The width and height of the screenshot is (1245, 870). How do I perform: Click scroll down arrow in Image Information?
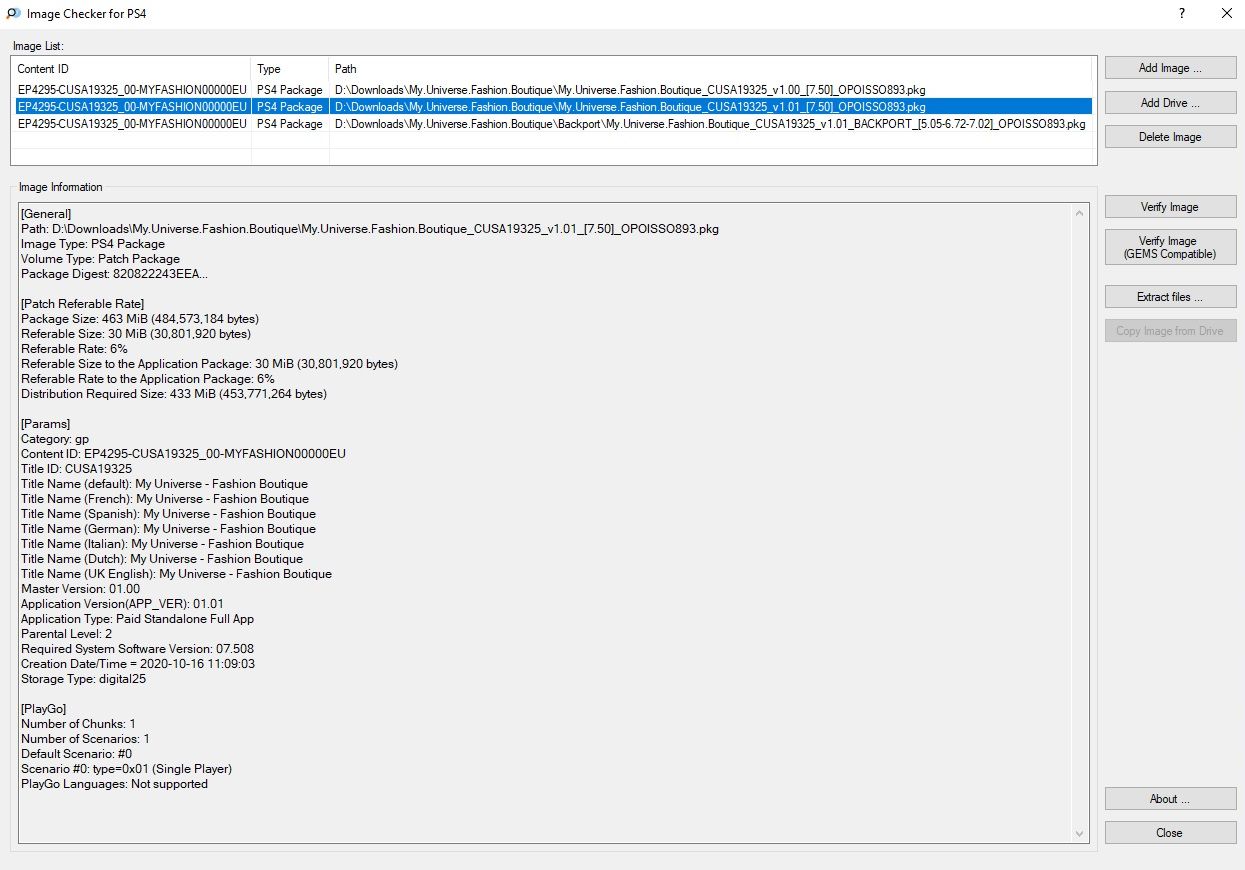(x=1079, y=833)
